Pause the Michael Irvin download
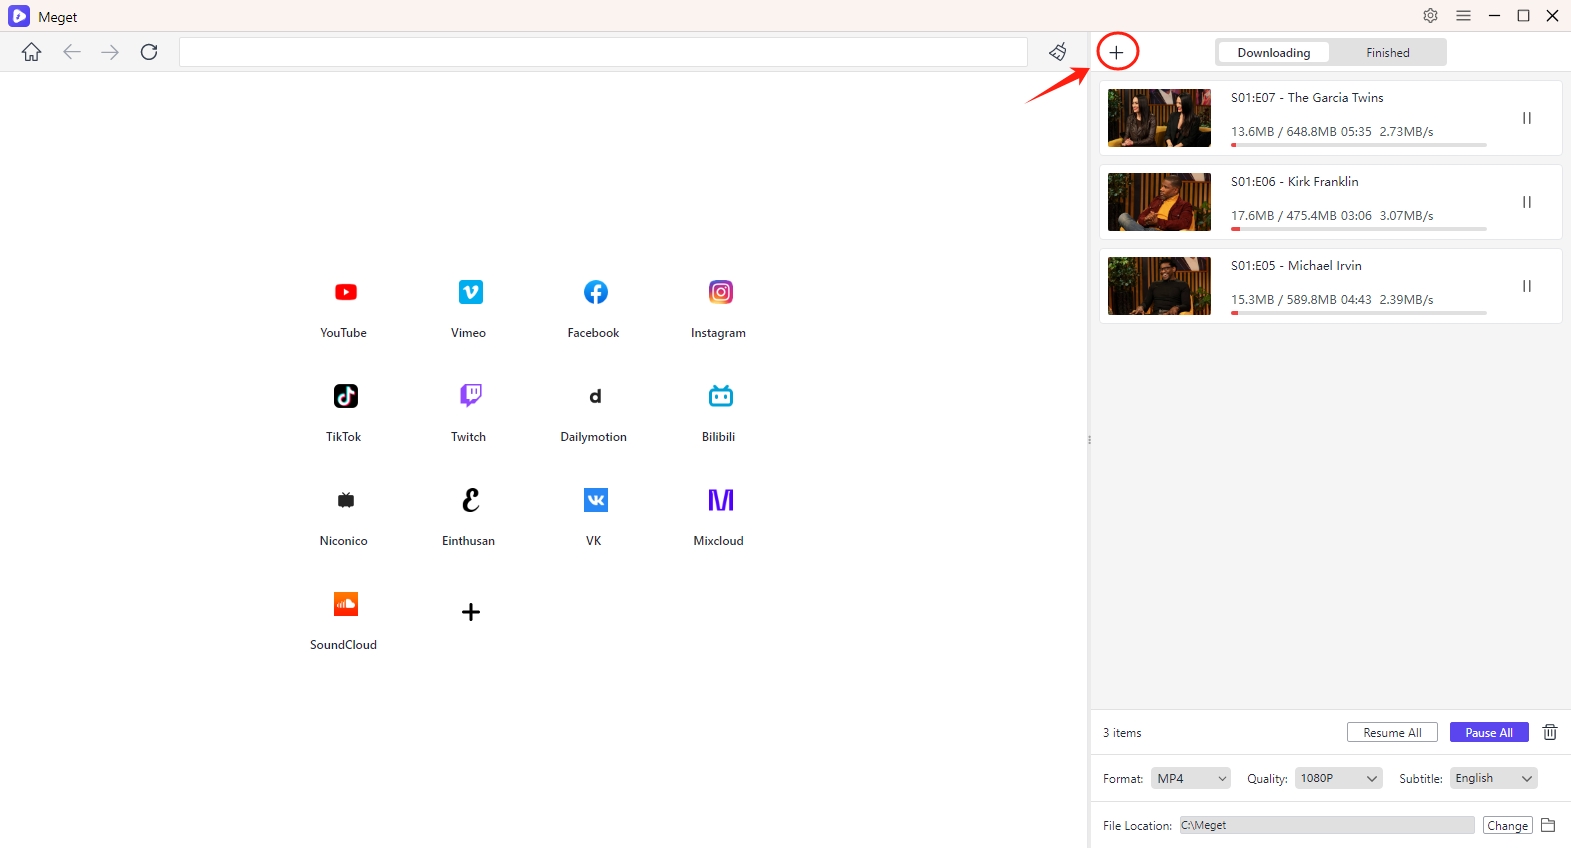 (x=1527, y=286)
